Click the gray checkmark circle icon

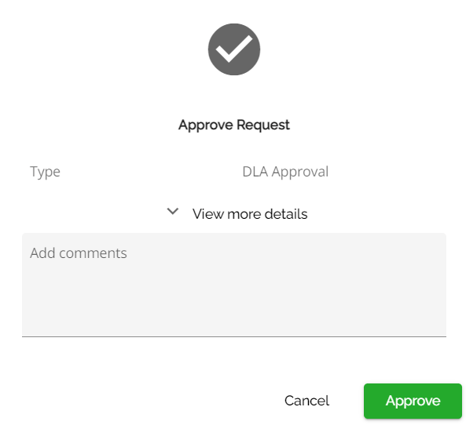(234, 49)
